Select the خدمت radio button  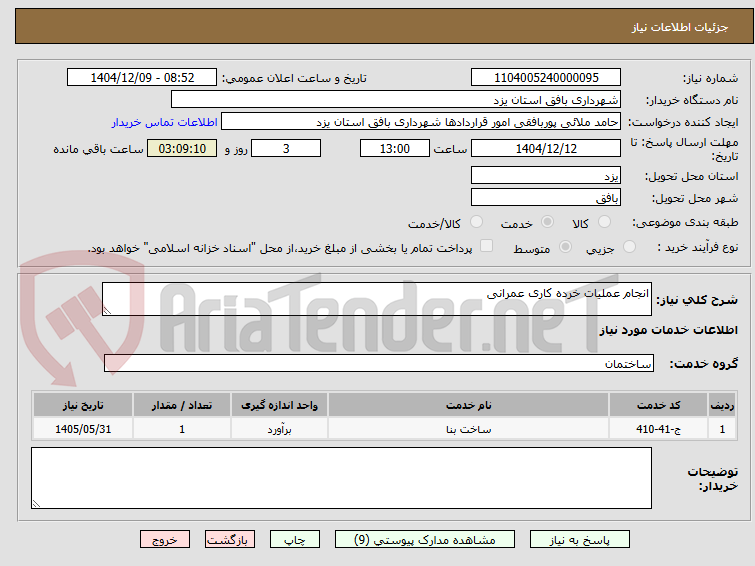click(x=547, y=222)
